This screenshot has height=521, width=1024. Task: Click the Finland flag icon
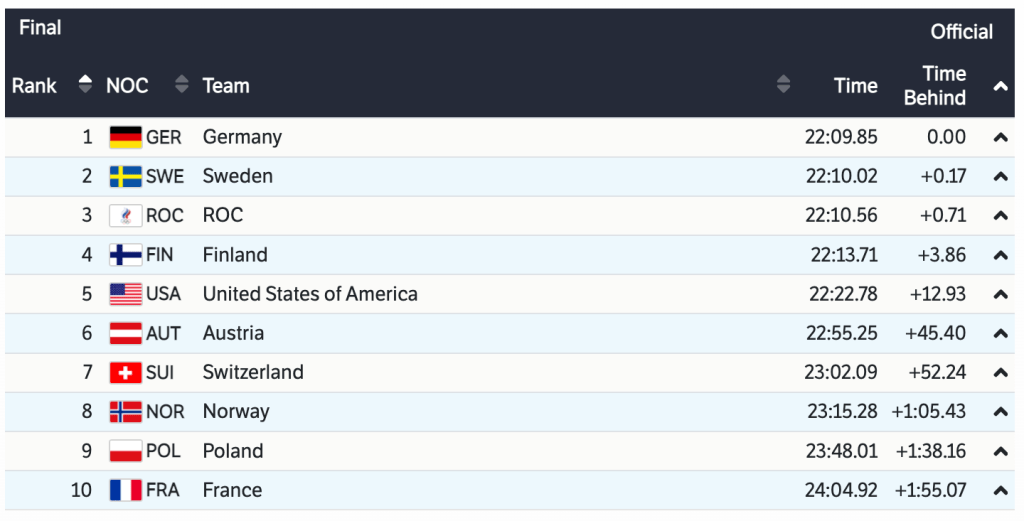pyautogui.click(x=126, y=255)
